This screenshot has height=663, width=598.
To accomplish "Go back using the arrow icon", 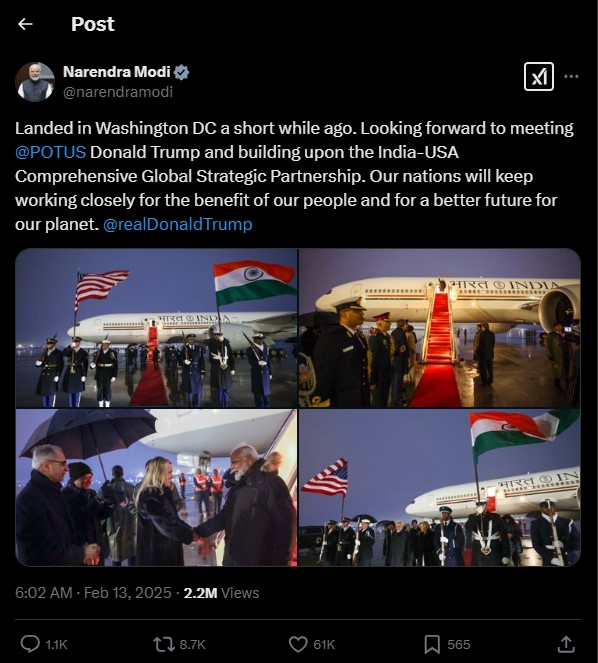I will click(x=25, y=24).
